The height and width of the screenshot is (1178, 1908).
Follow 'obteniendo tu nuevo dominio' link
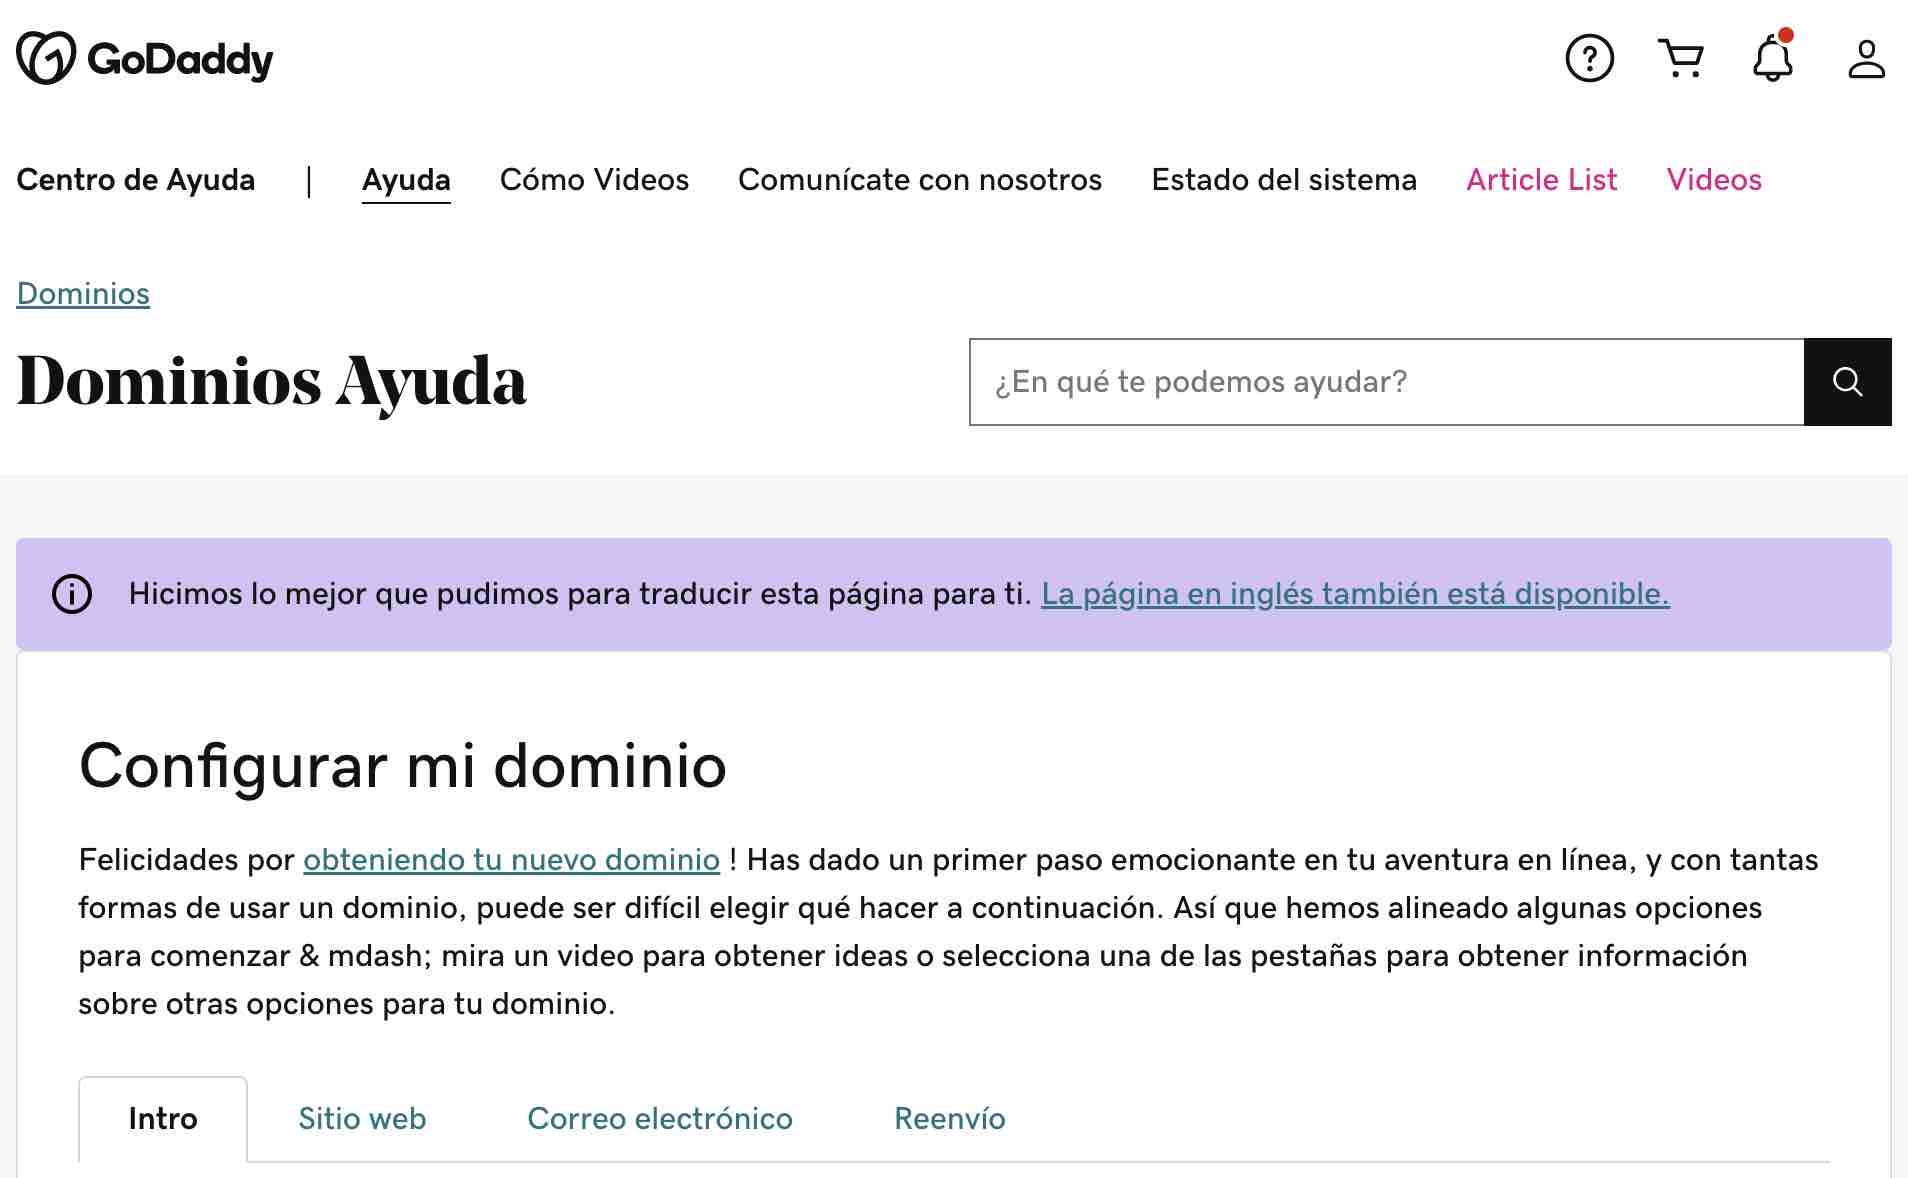coord(511,860)
